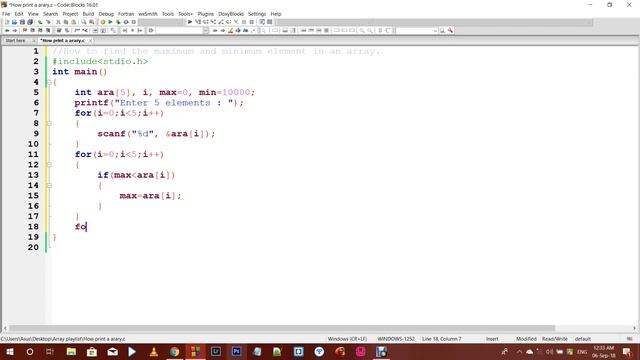This screenshot has height=360, width=640.
Task: Open the Debugging windows icon
Action: click(x=262, y=22)
